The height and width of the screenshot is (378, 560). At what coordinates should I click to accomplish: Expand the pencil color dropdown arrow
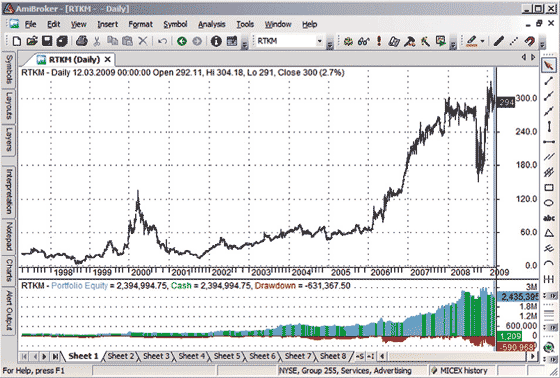(482, 41)
